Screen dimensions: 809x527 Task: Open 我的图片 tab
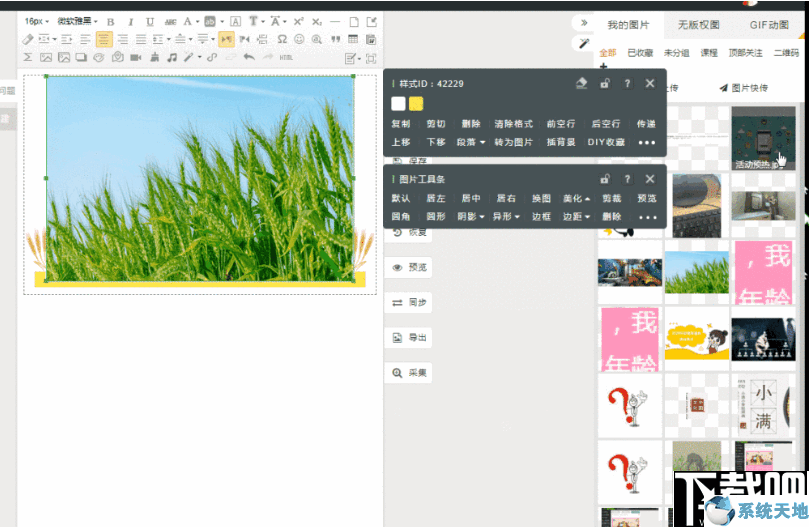click(628, 24)
